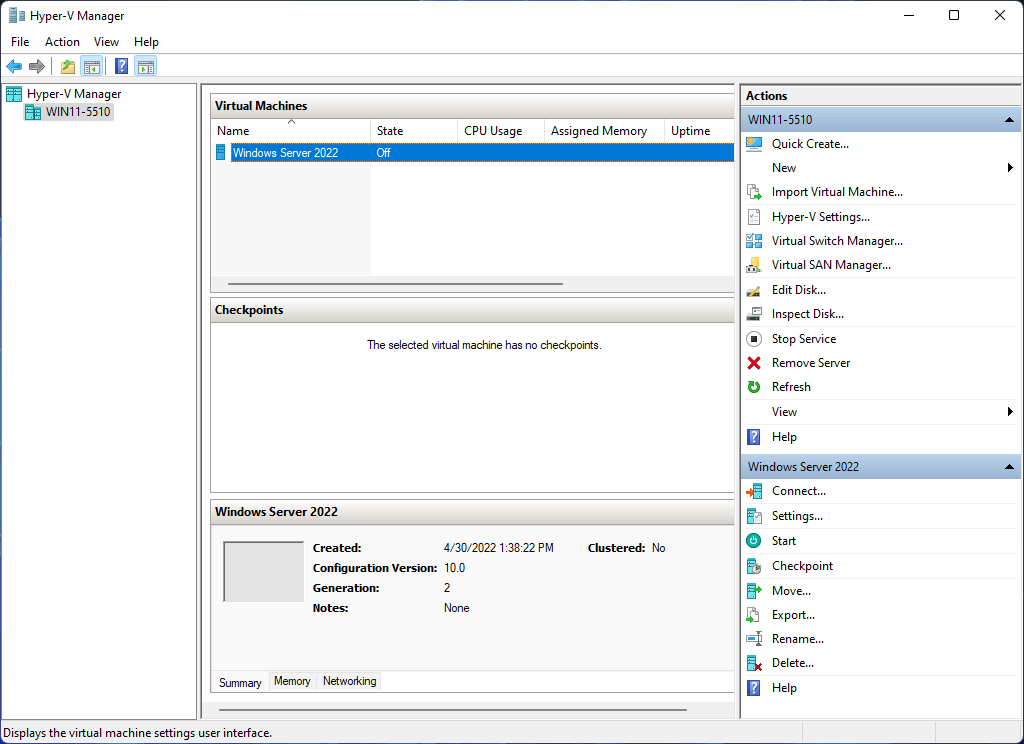
Task: Click the Quick Create icon
Action: 754,144
